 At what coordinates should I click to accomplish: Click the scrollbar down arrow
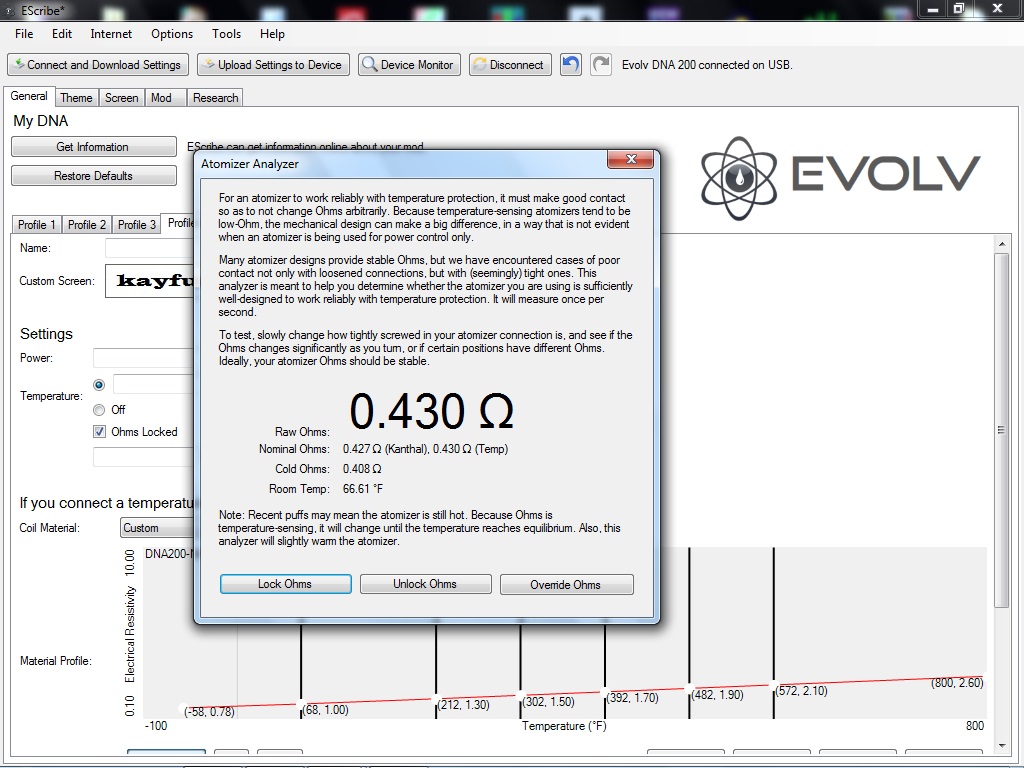tap(1001, 745)
